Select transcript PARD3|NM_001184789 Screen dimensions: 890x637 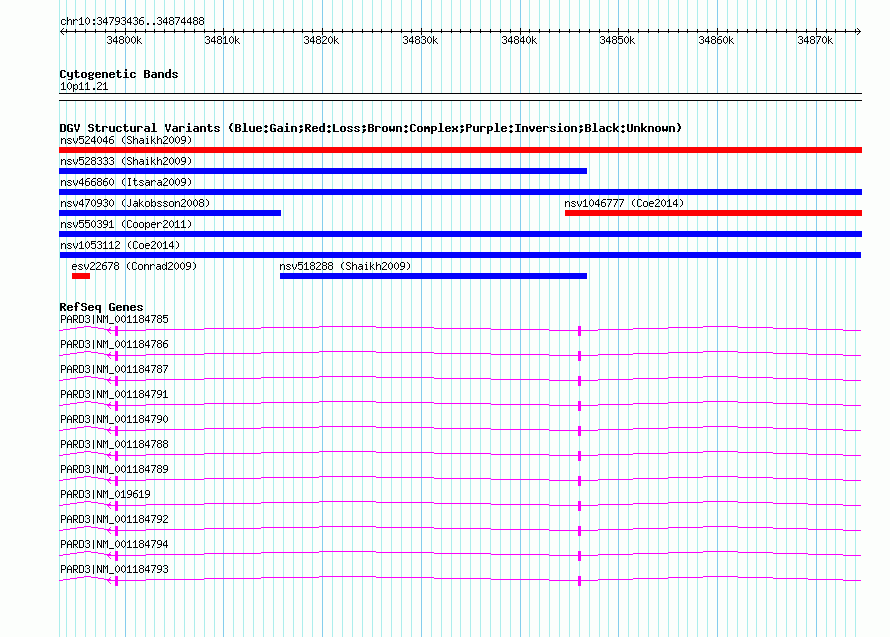(114, 470)
